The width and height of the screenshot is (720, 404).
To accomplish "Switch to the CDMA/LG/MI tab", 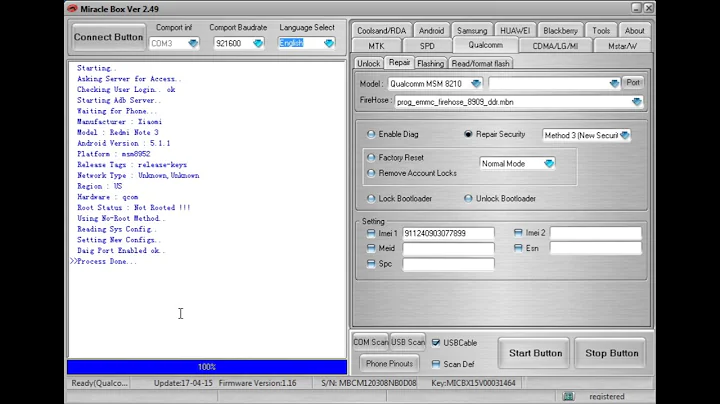I will (555, 46).
